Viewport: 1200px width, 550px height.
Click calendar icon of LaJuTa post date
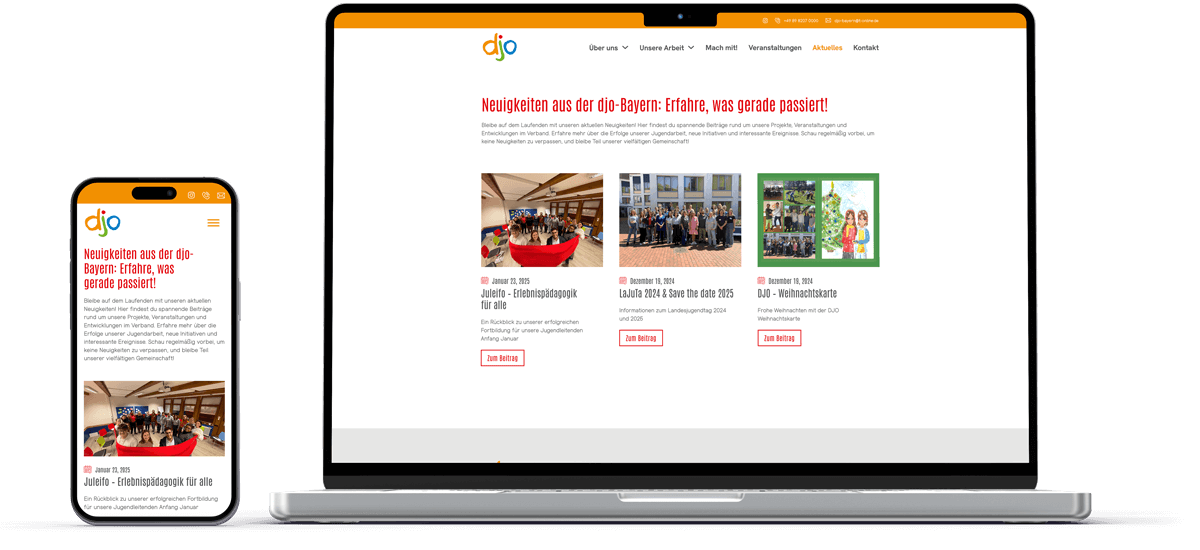pos(623,281)
